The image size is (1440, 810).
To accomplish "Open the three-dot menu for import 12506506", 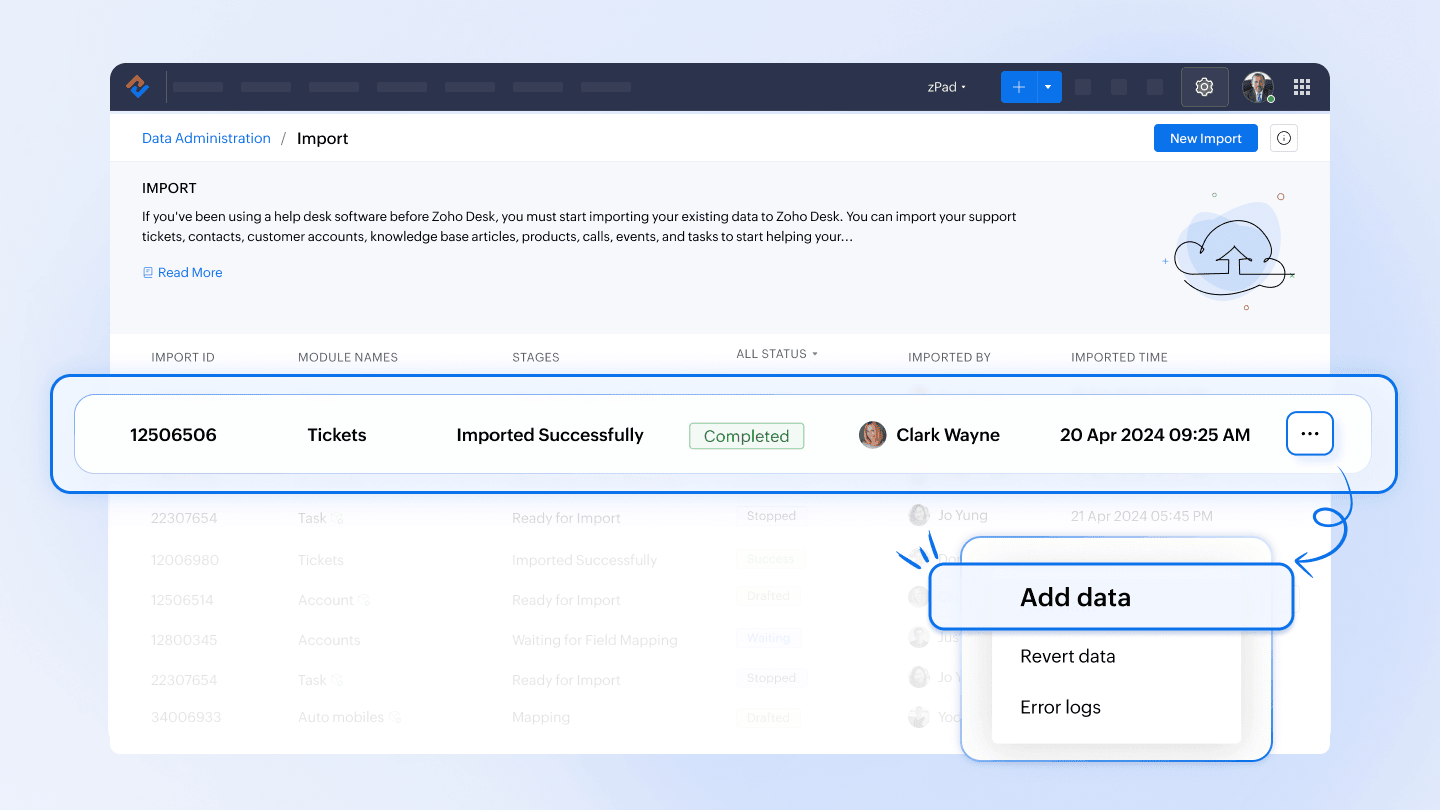I will point(1309,434).
